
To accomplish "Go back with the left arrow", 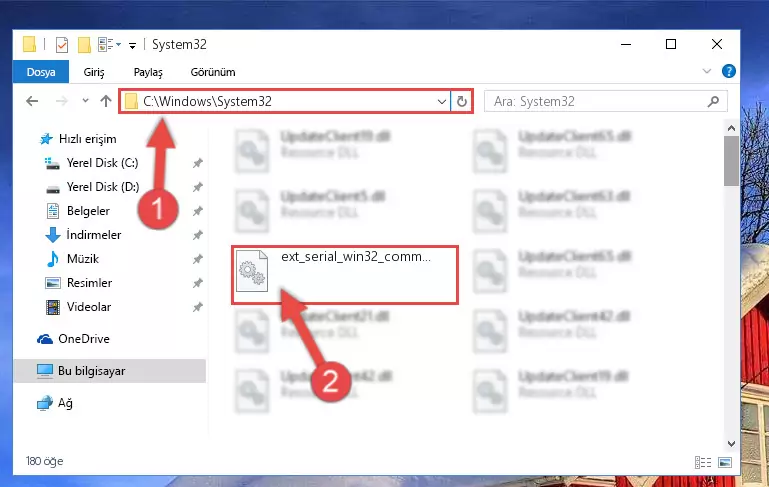I will tap(32, 101).
